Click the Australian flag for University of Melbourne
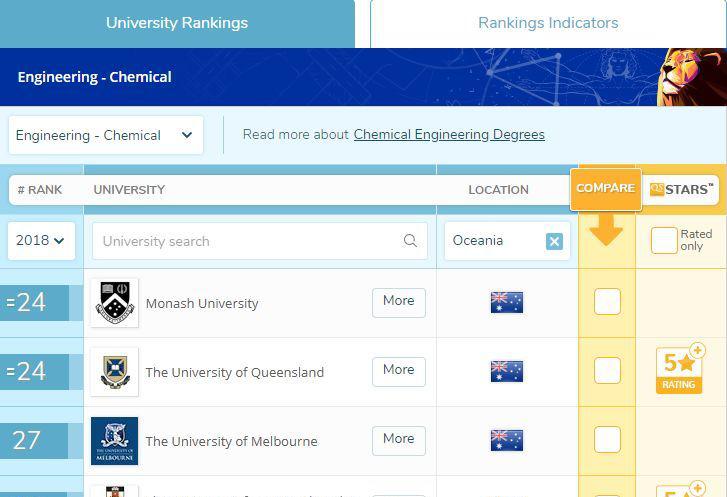Viewport: 727px width, 497px height. pyautogui.click(x=507, y=440)
